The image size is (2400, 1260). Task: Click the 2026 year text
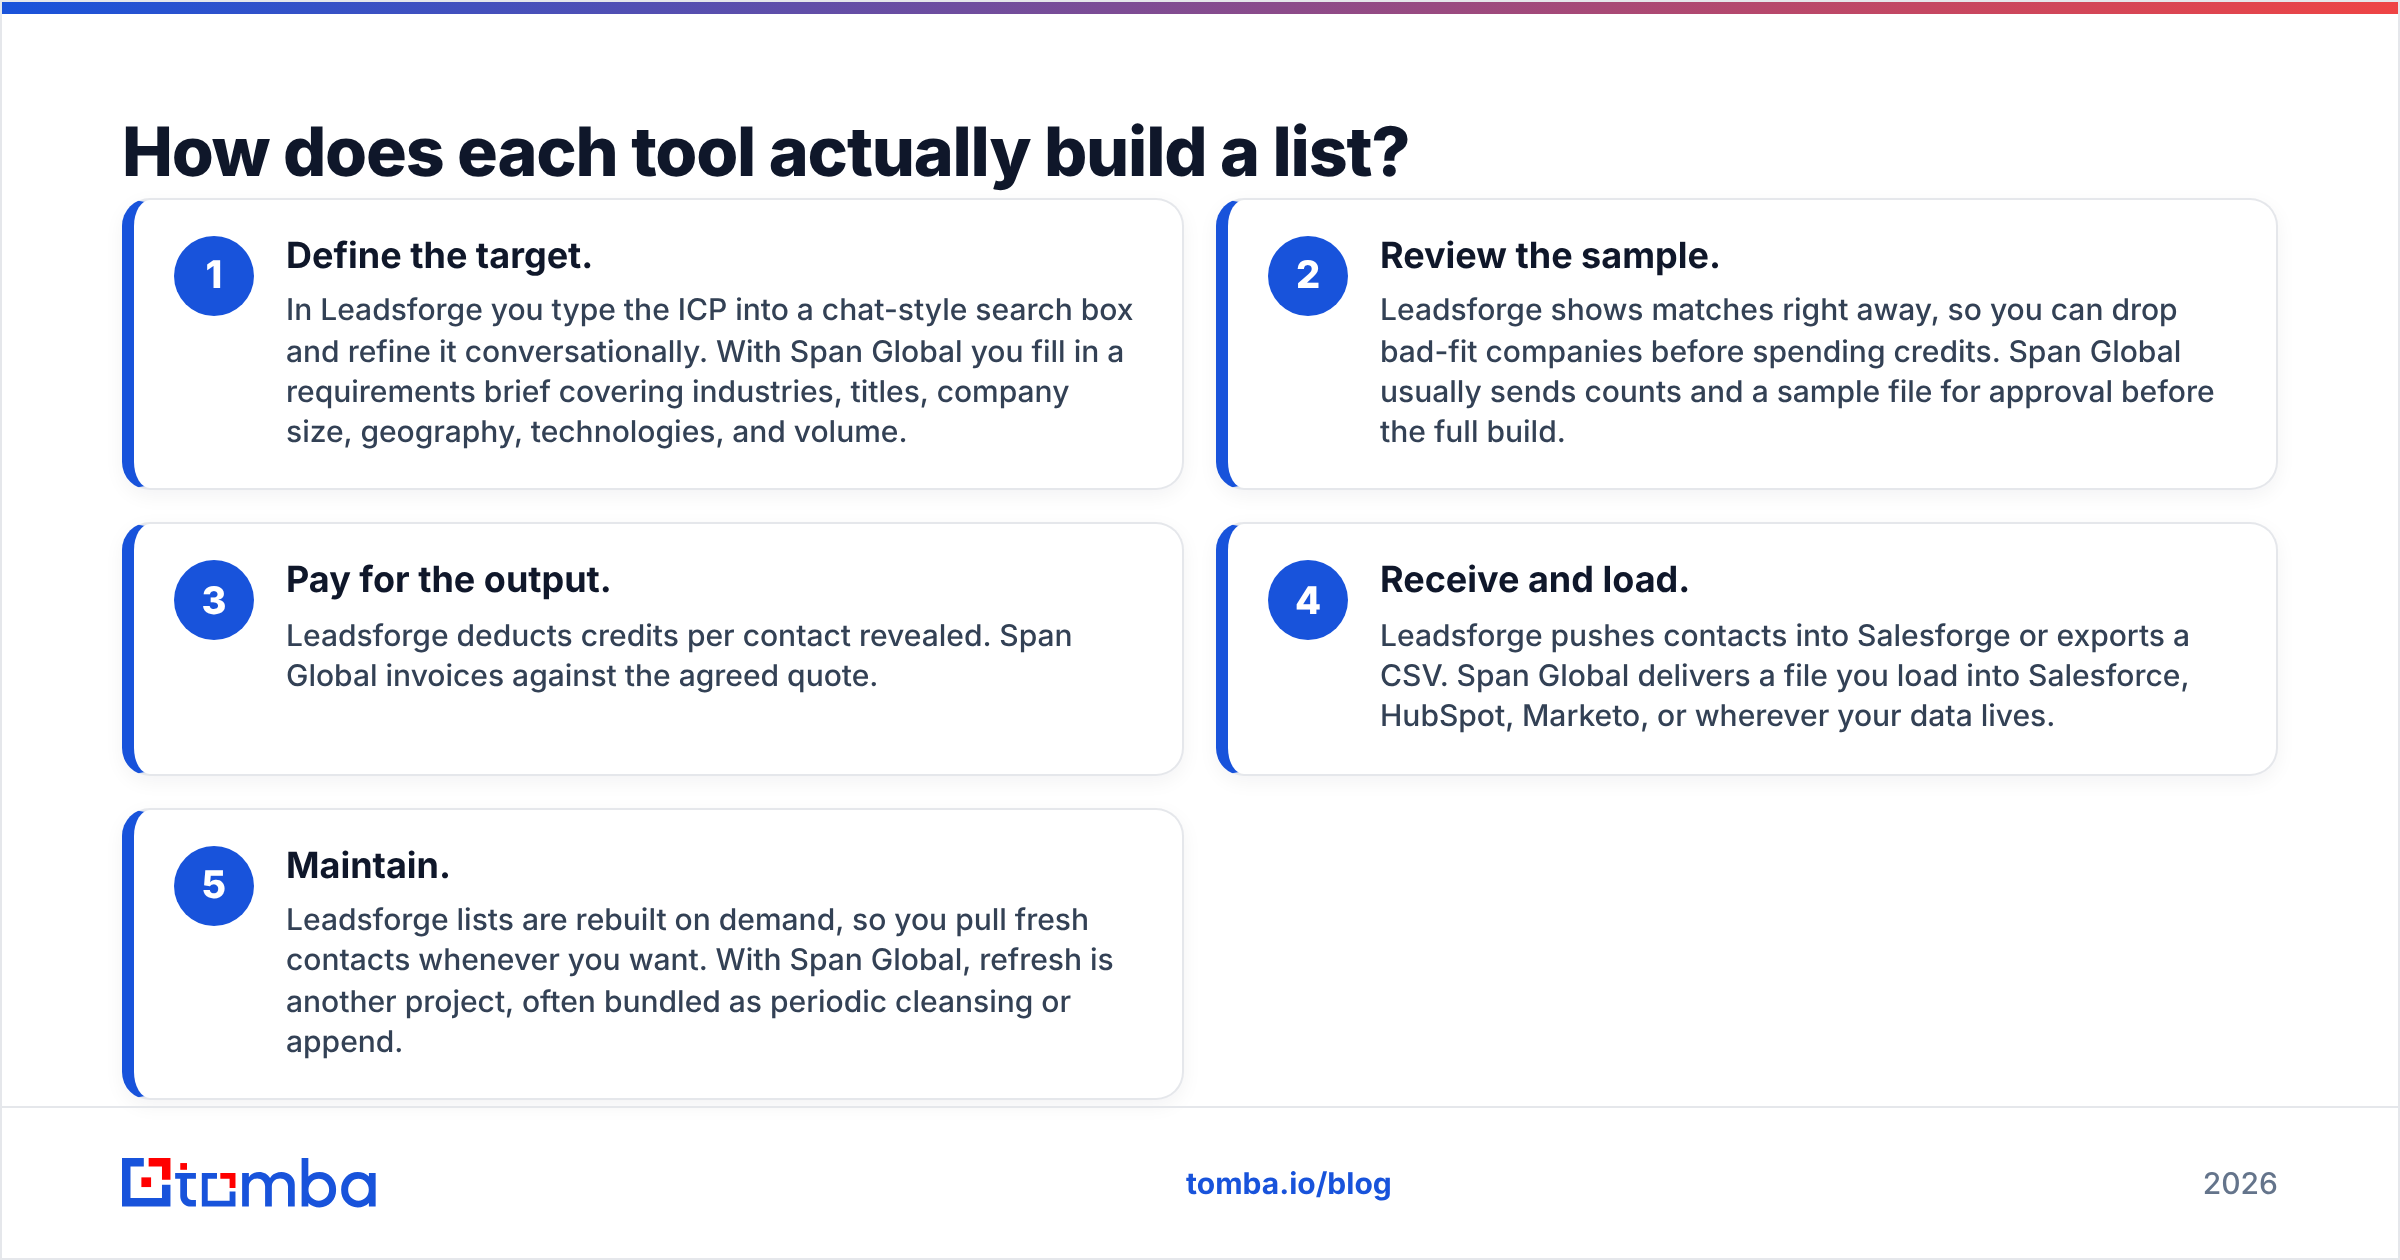point(2240,1184)
